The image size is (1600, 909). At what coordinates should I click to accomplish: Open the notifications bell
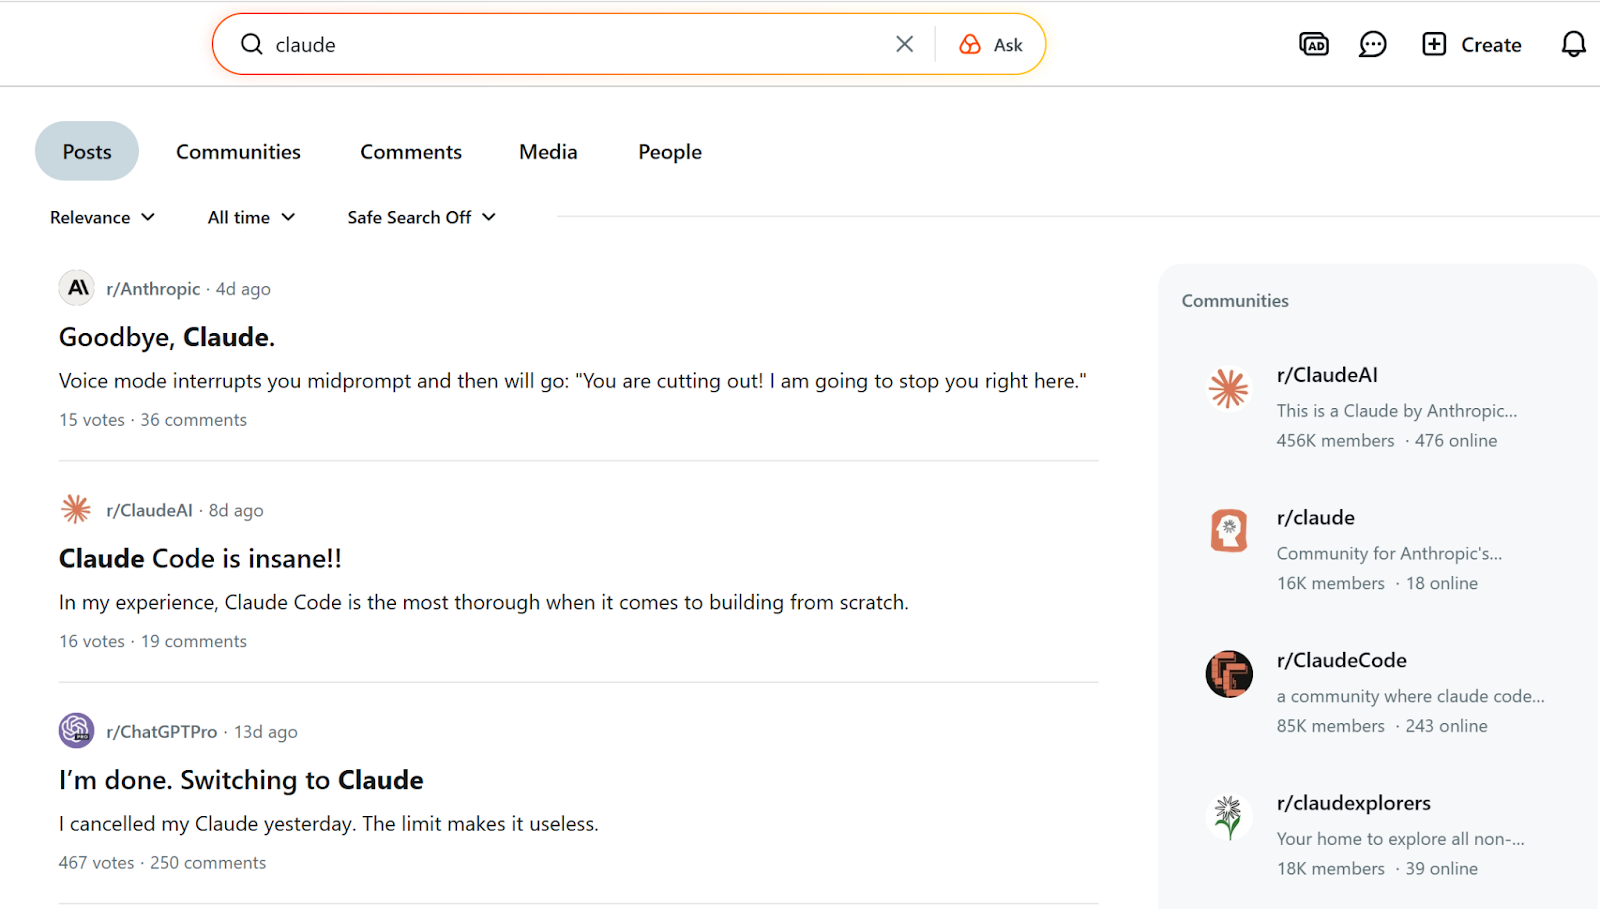click(x=1573, y=44)
